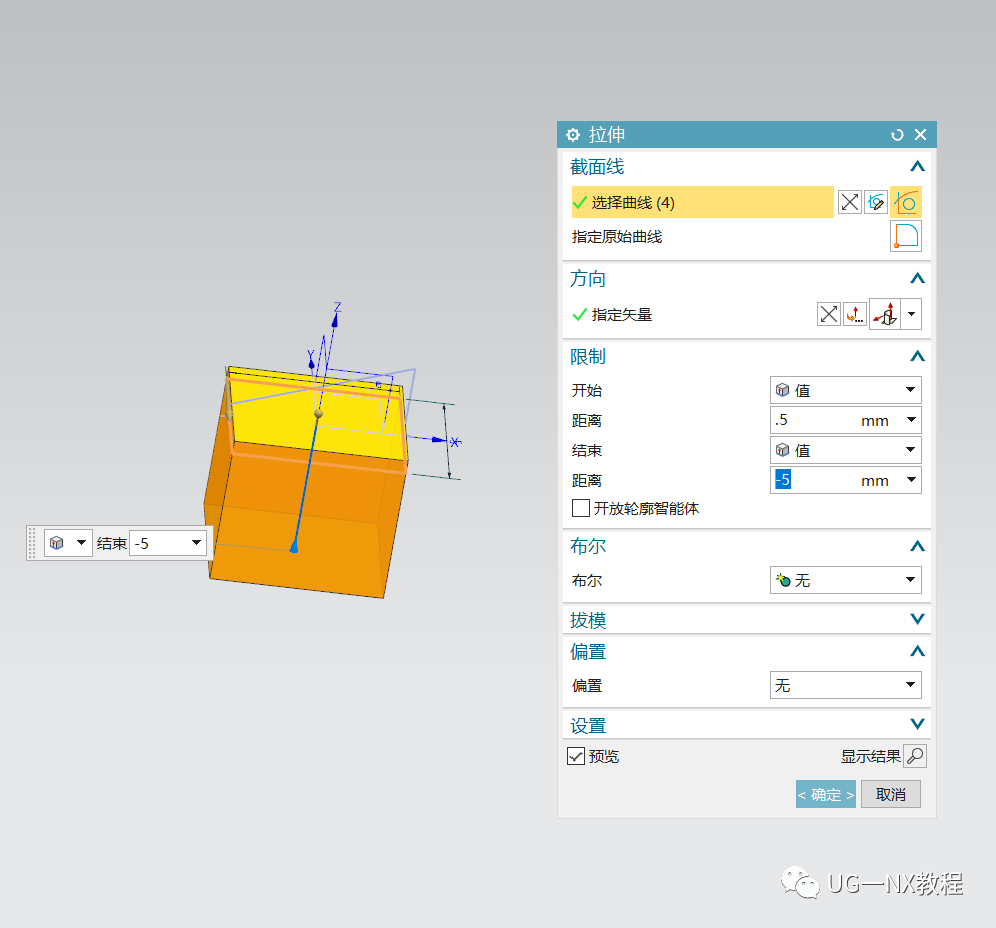Open the on-screen limit type cube dropdown
The image size is (996, 928).
pos(69,543)
